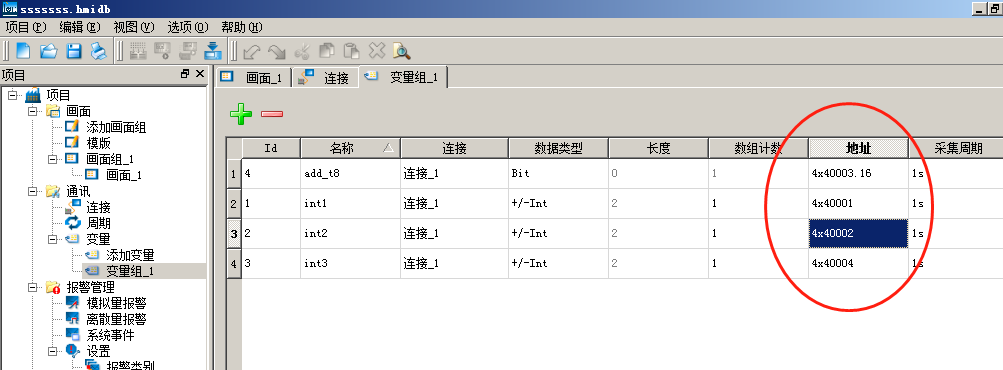Click address cell 4x40003.16
1003x370 pixels.
pos(858,173)
